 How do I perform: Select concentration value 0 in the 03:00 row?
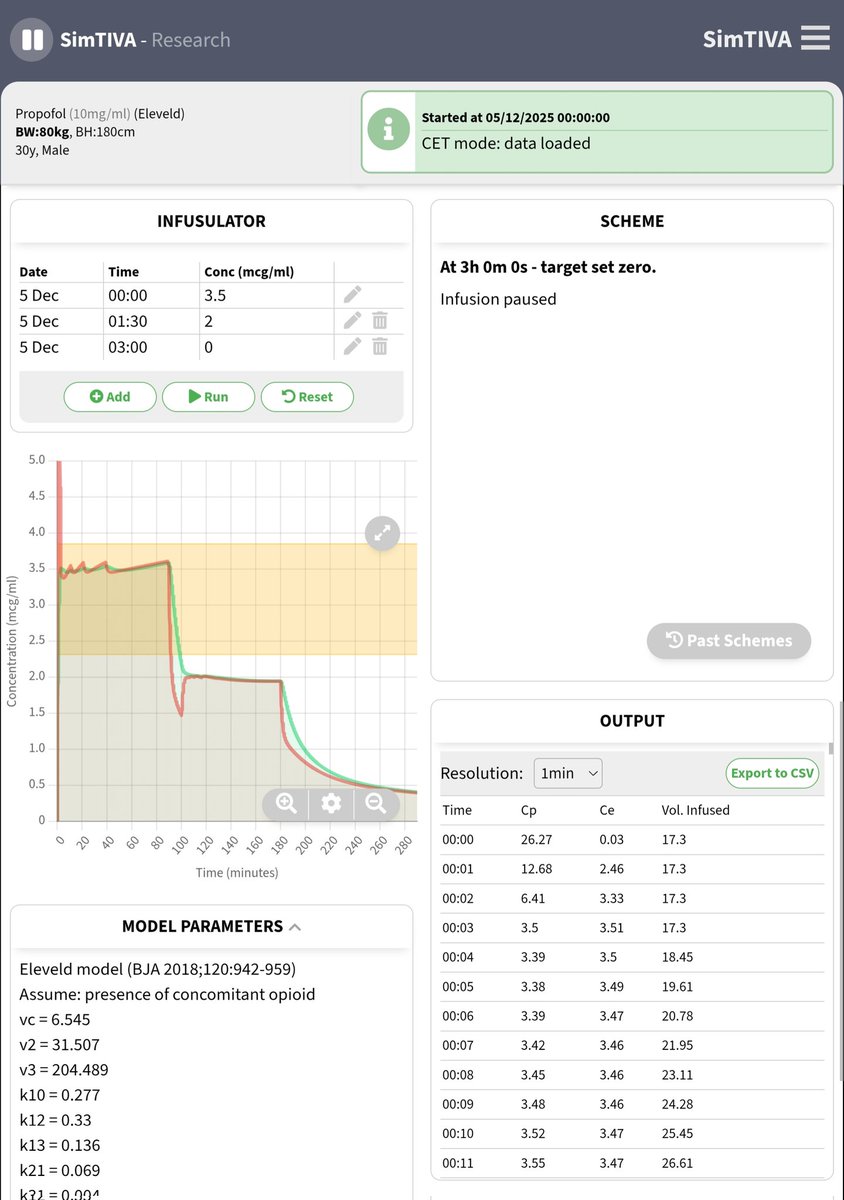point(208,347)
